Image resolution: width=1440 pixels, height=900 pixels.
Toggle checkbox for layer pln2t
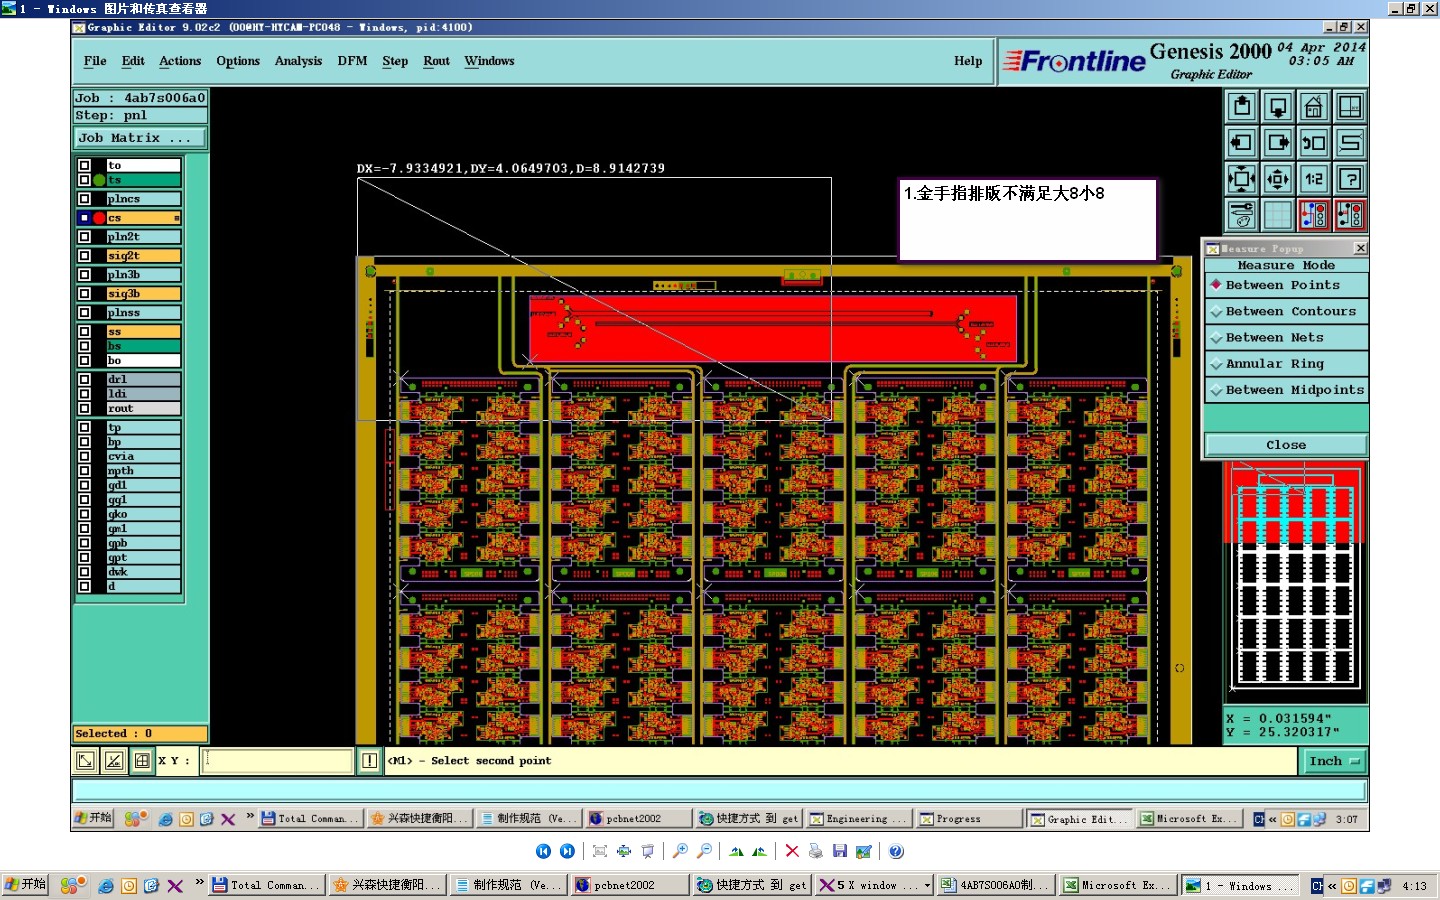coord(84,237)
